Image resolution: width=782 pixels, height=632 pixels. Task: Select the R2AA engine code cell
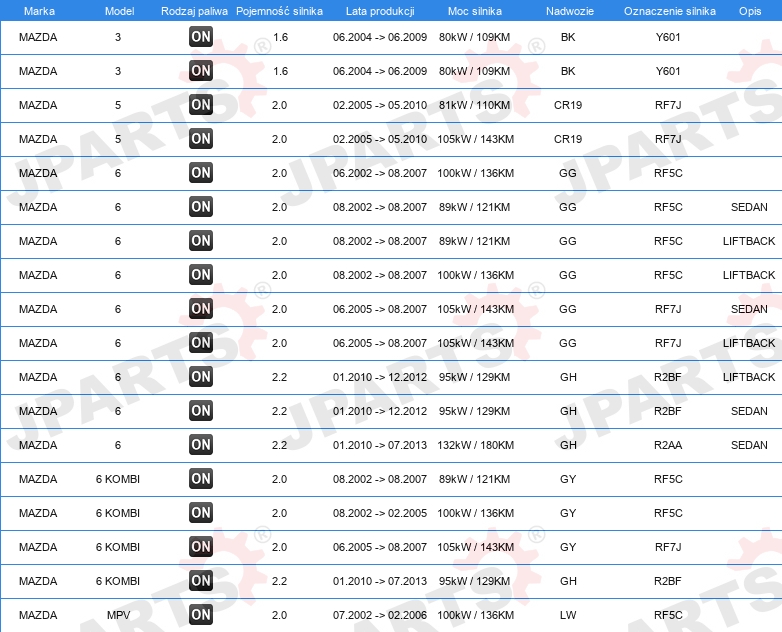point(668,445)
